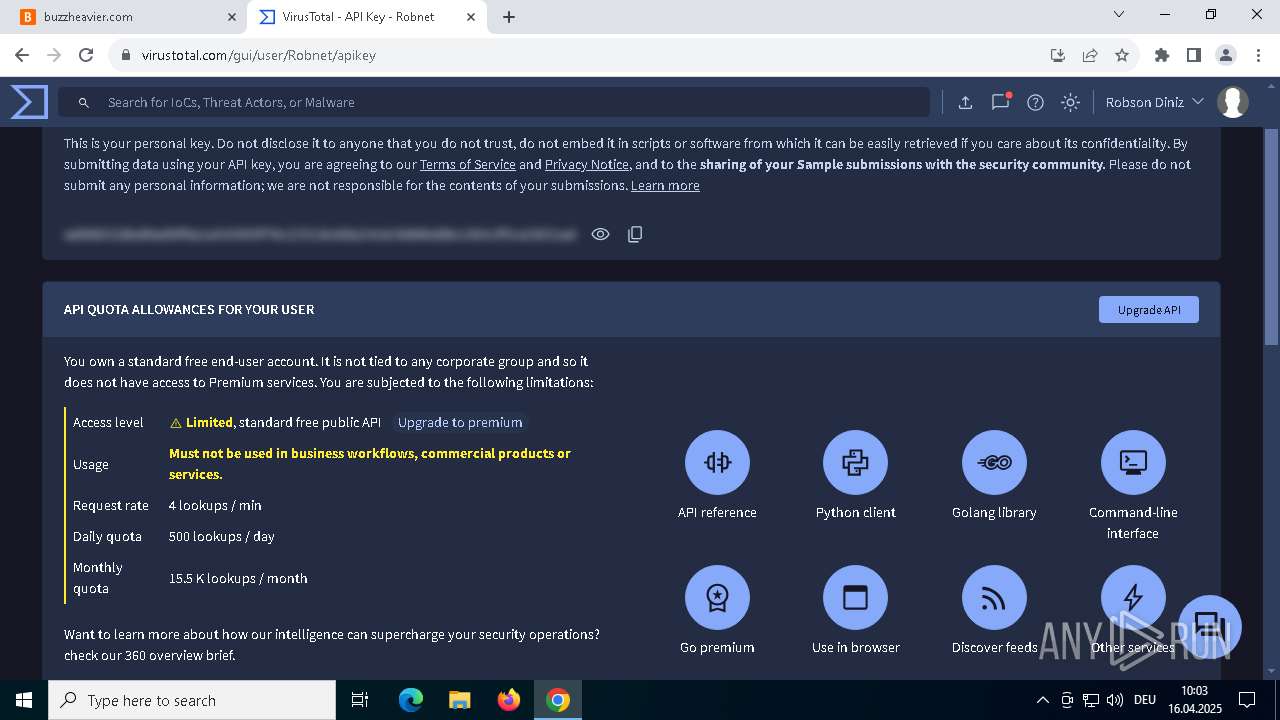This screenshot has height=720, width=1280.
Task: Expand the tab search chevron
Action: pos(1119,15)
